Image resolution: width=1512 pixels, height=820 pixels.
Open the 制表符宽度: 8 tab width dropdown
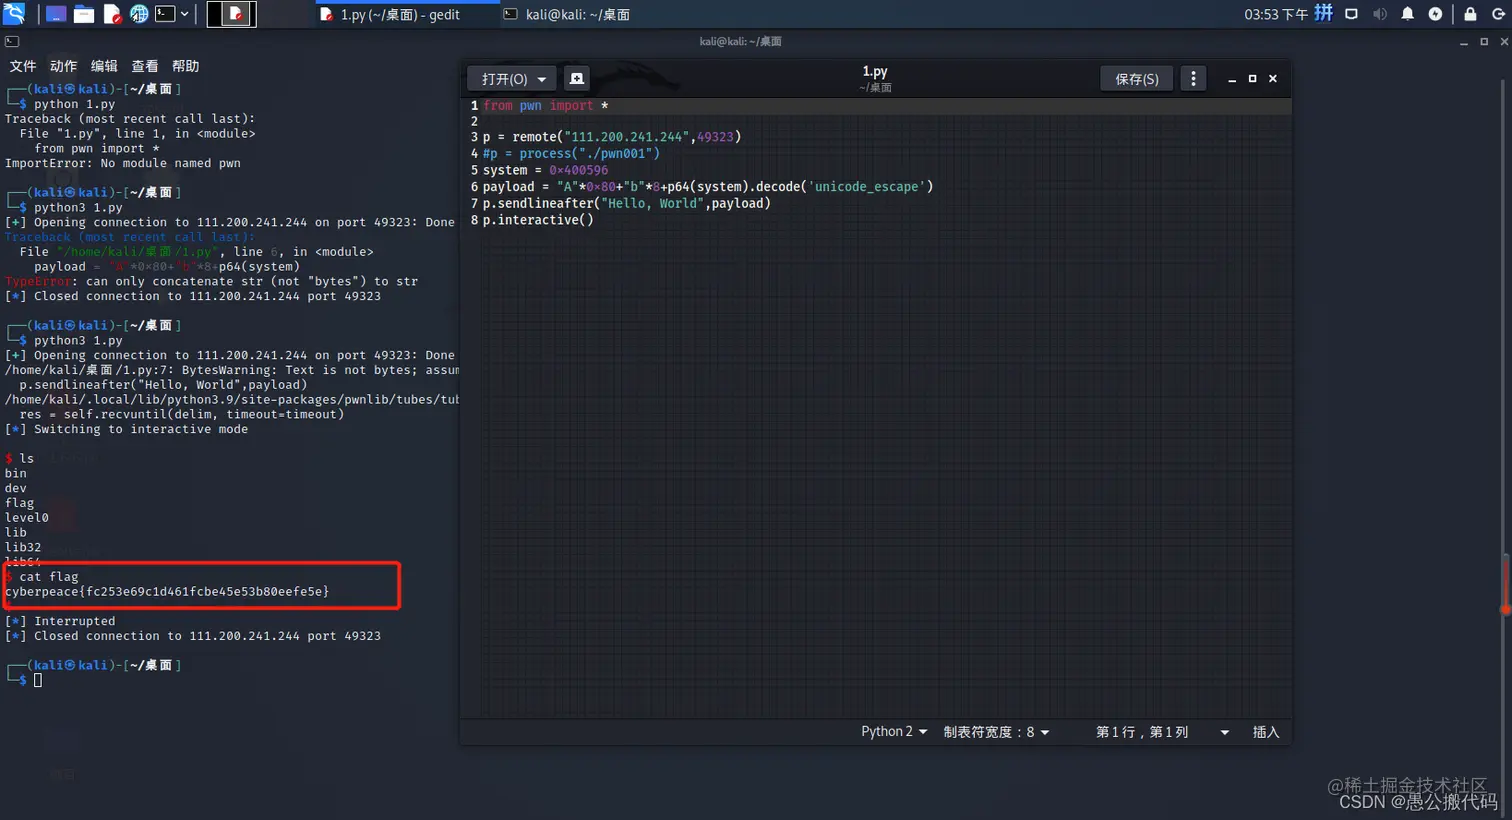pyautogui.click(x=996, y=732)
